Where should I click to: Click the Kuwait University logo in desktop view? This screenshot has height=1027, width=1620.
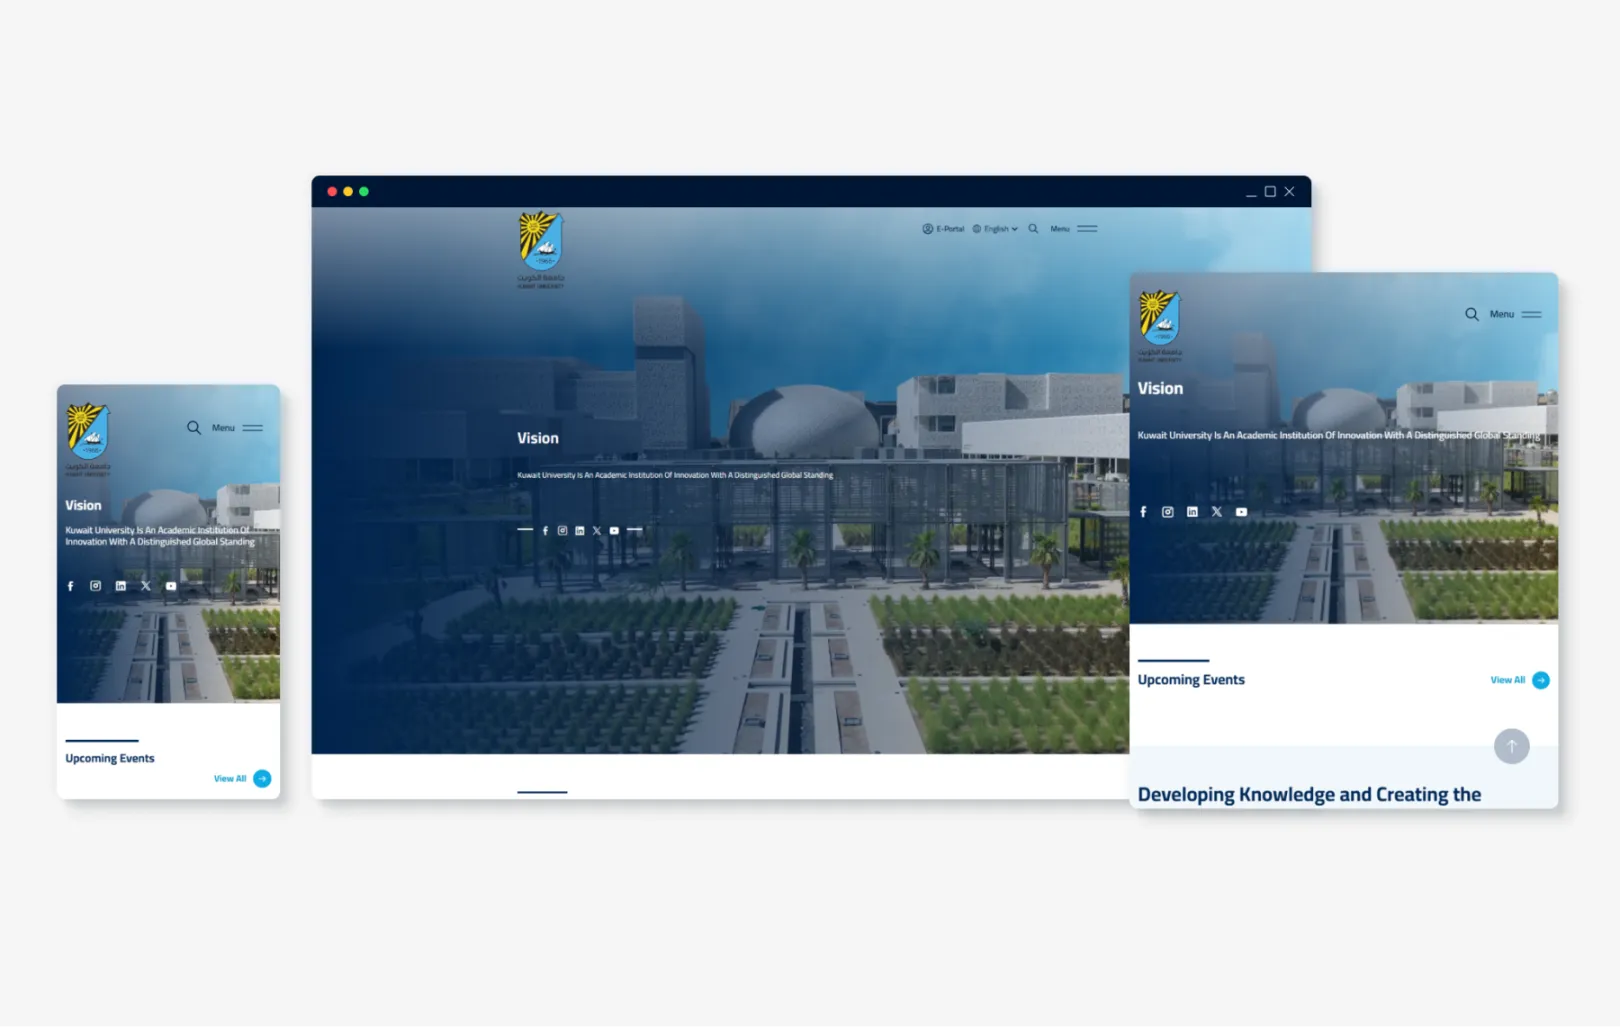click(541, 245)
